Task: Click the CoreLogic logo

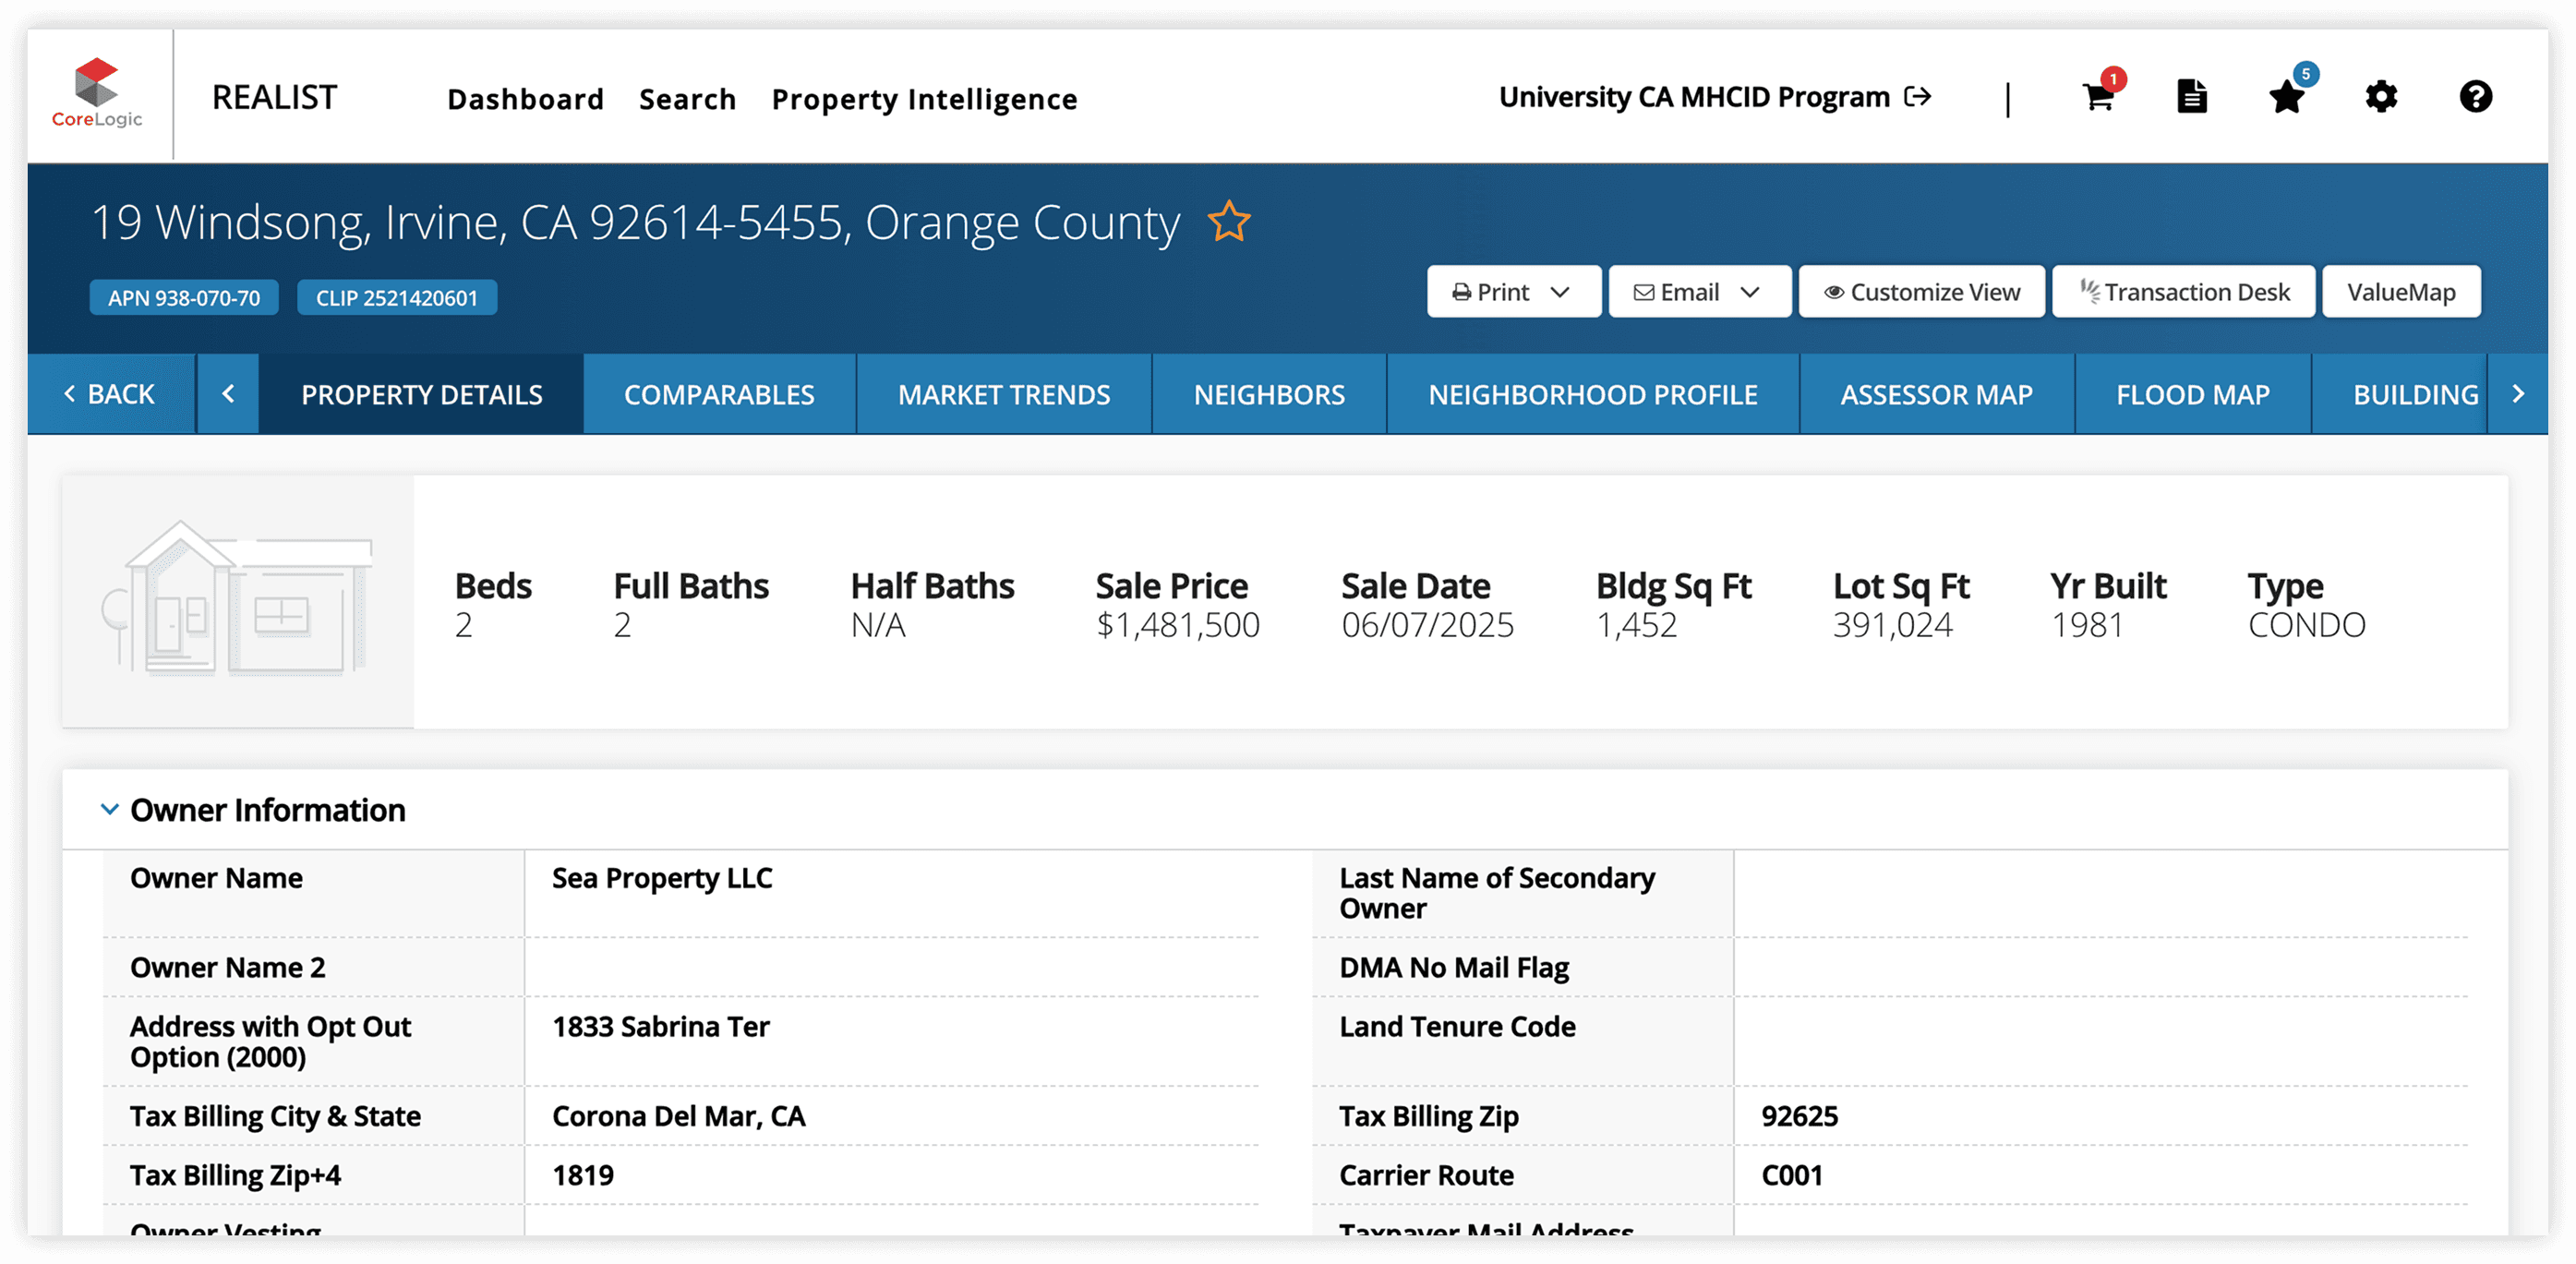Action: (x=97, y=94)
